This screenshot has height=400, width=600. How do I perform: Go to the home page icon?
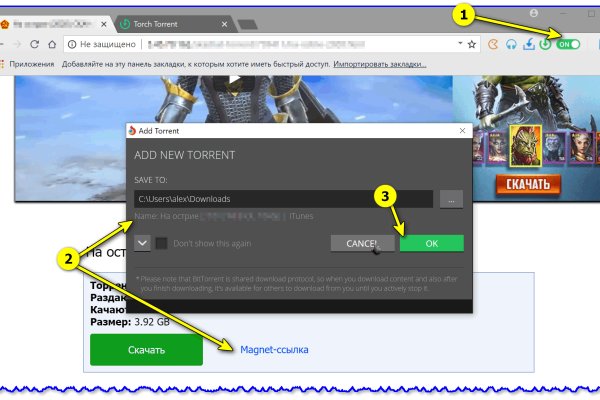coord(54,45)
